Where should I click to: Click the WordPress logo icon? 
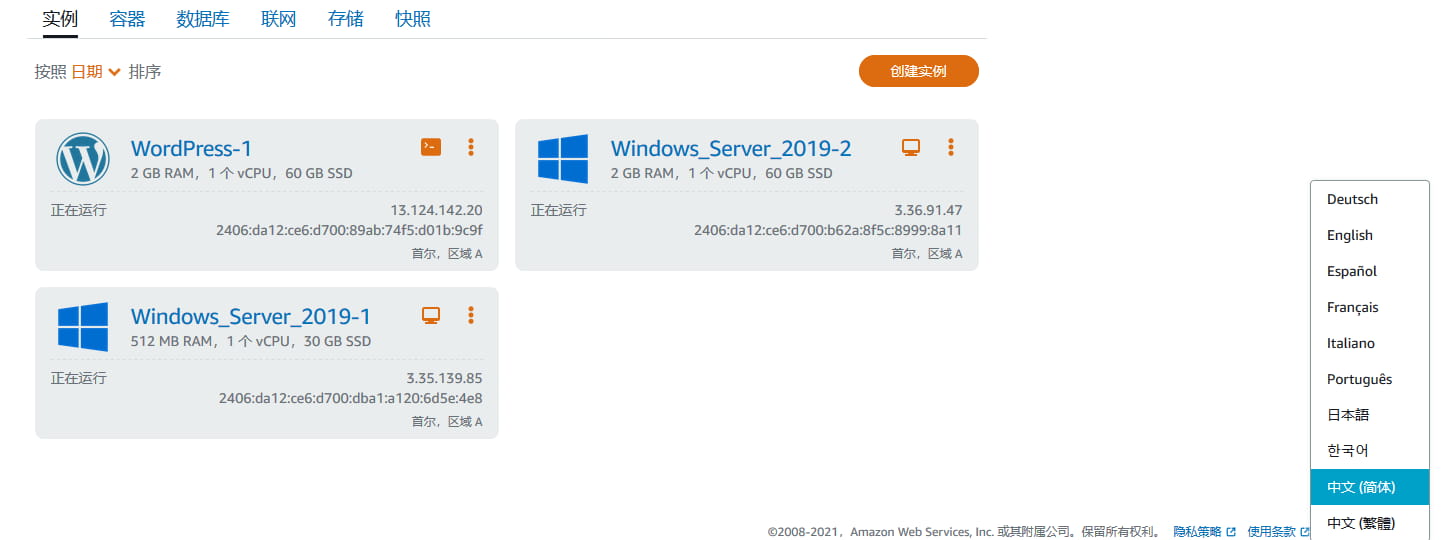(x=83, y=159)
